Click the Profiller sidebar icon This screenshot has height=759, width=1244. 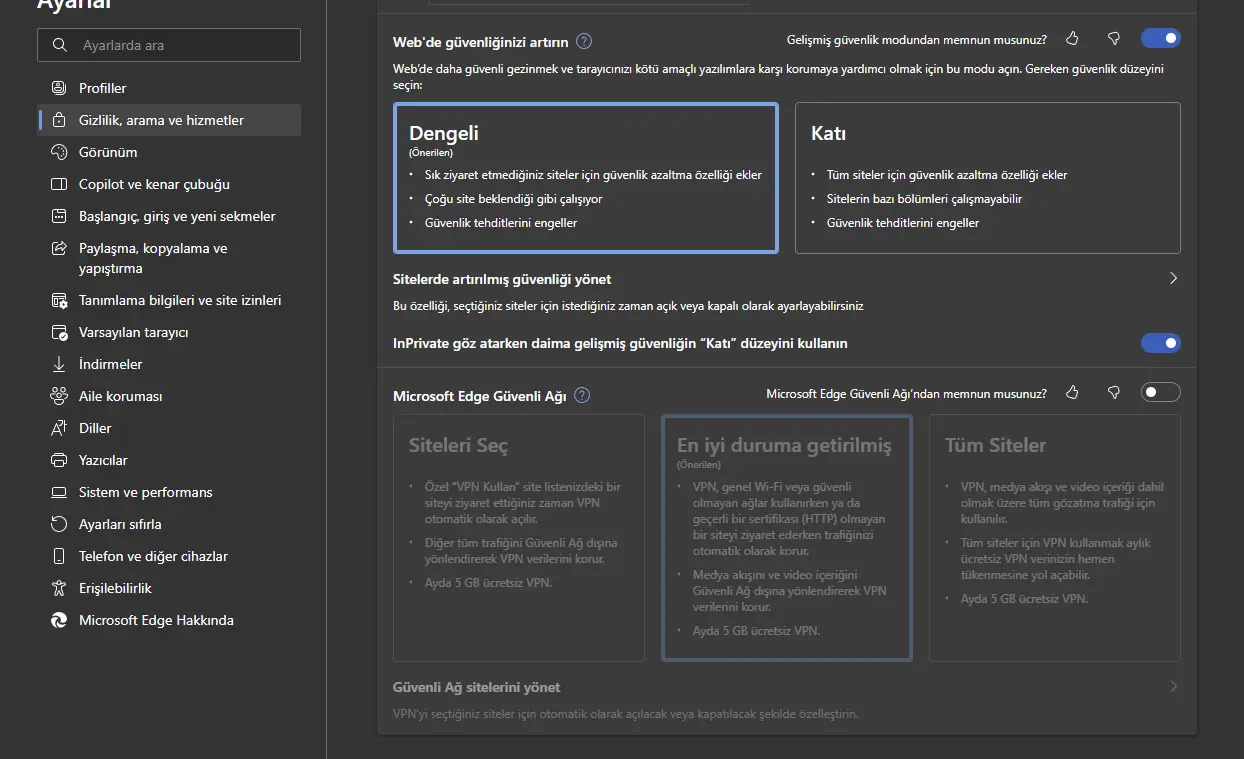tap(59, 88)
